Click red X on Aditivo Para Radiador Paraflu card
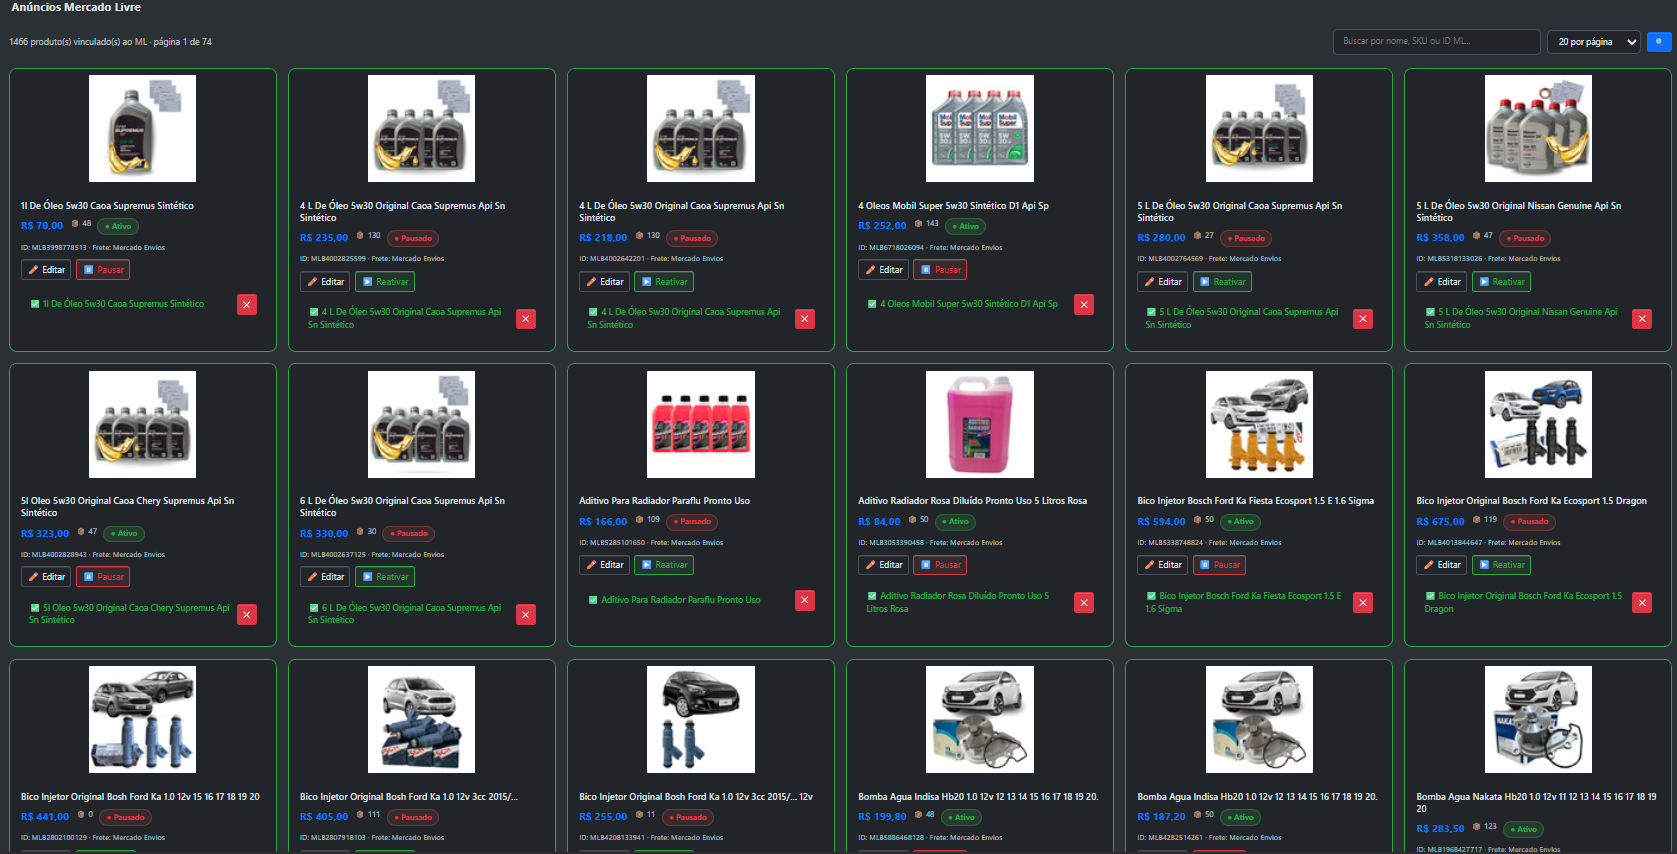The height and width of the screenshot is (854, 1677). click(805, 600)
